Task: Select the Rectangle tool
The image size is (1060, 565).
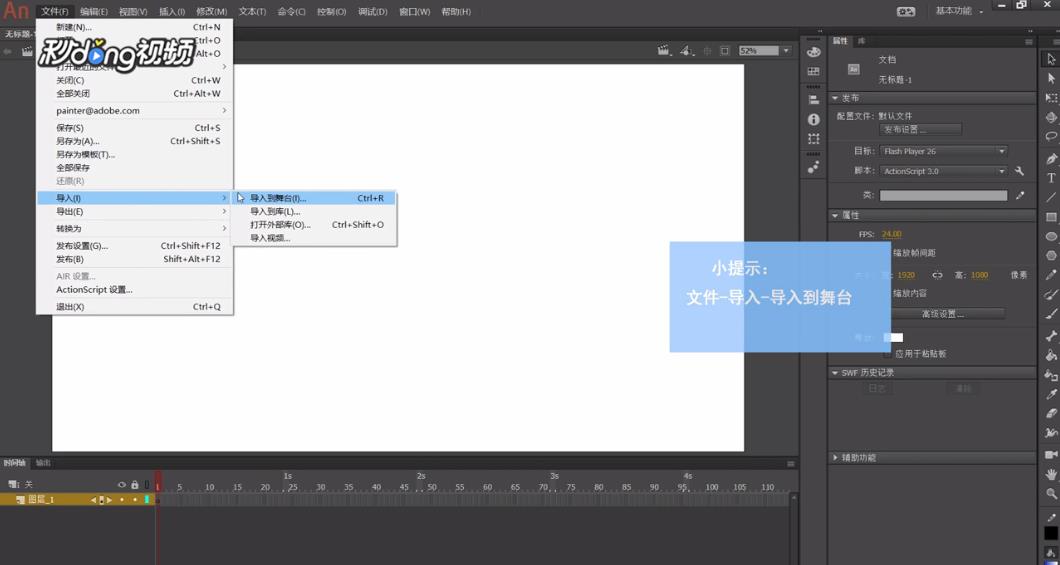Action: [1051, 217]
